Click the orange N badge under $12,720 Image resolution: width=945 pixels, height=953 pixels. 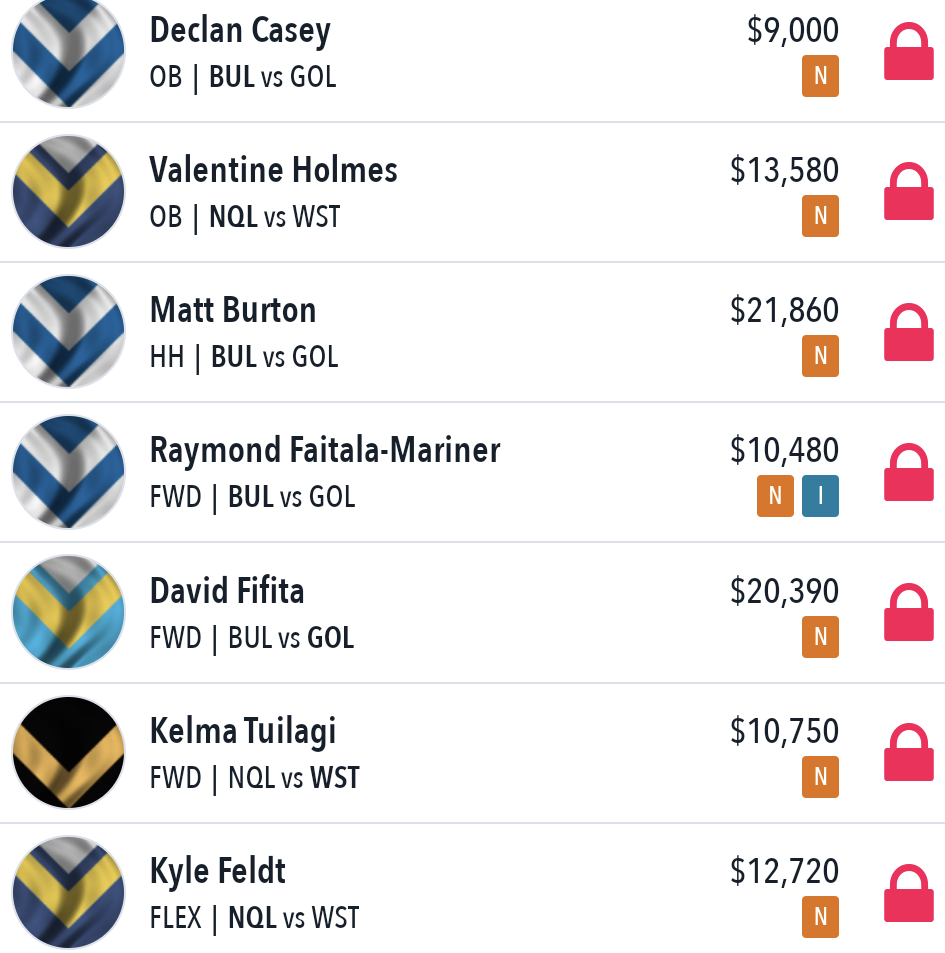pos(820,917)
